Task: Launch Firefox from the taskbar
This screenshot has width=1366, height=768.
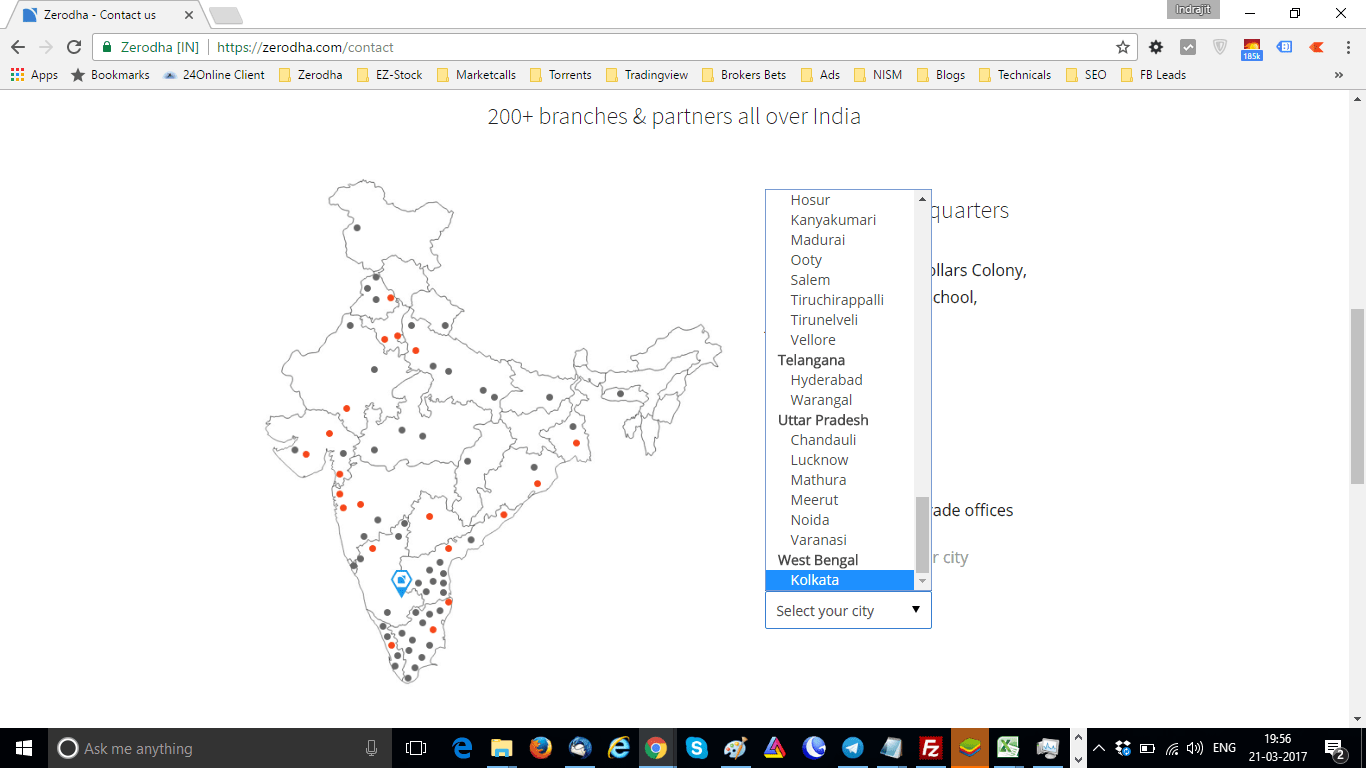Action: (540, 748)
